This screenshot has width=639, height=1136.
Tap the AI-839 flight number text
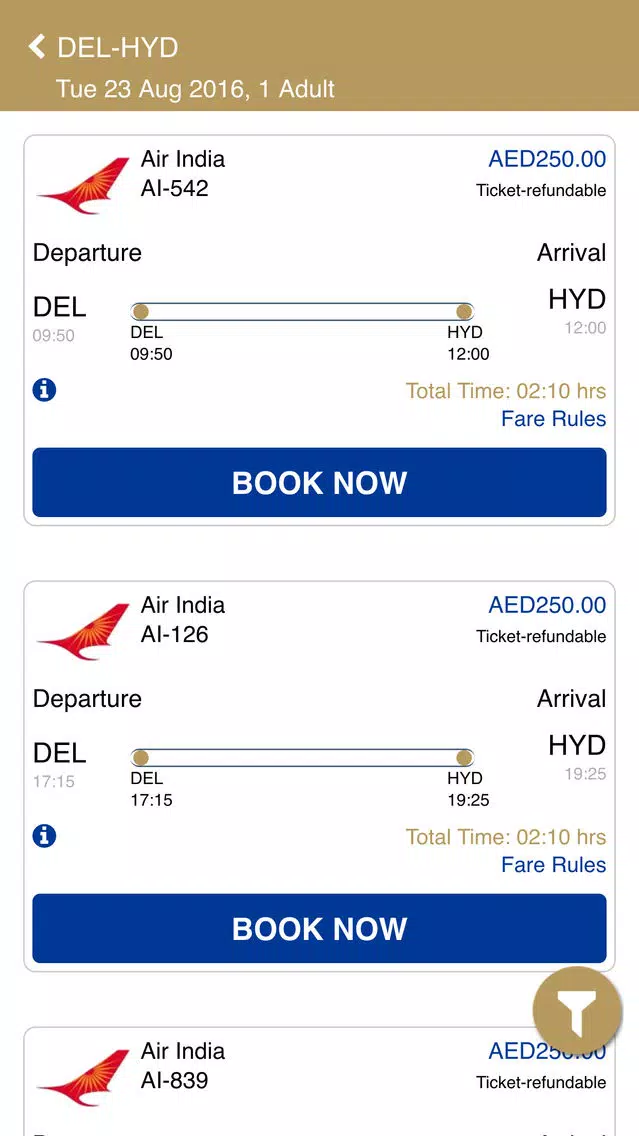[175, 1080]
